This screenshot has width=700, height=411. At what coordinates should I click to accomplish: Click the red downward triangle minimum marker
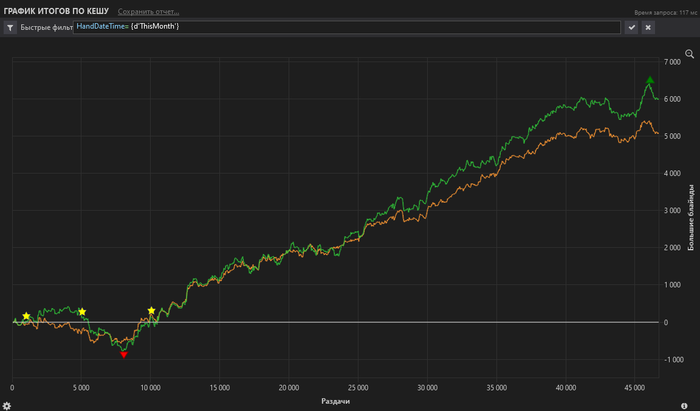124,355
